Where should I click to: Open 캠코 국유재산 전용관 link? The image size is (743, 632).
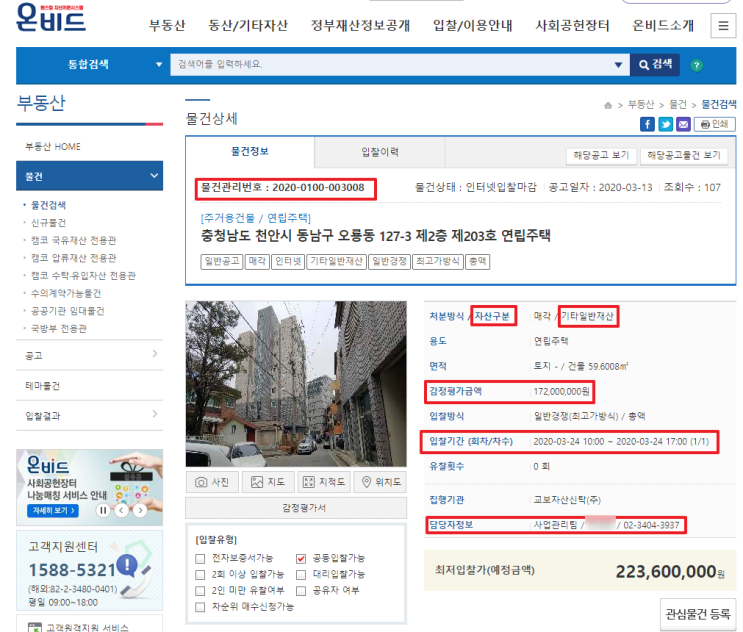73,240
